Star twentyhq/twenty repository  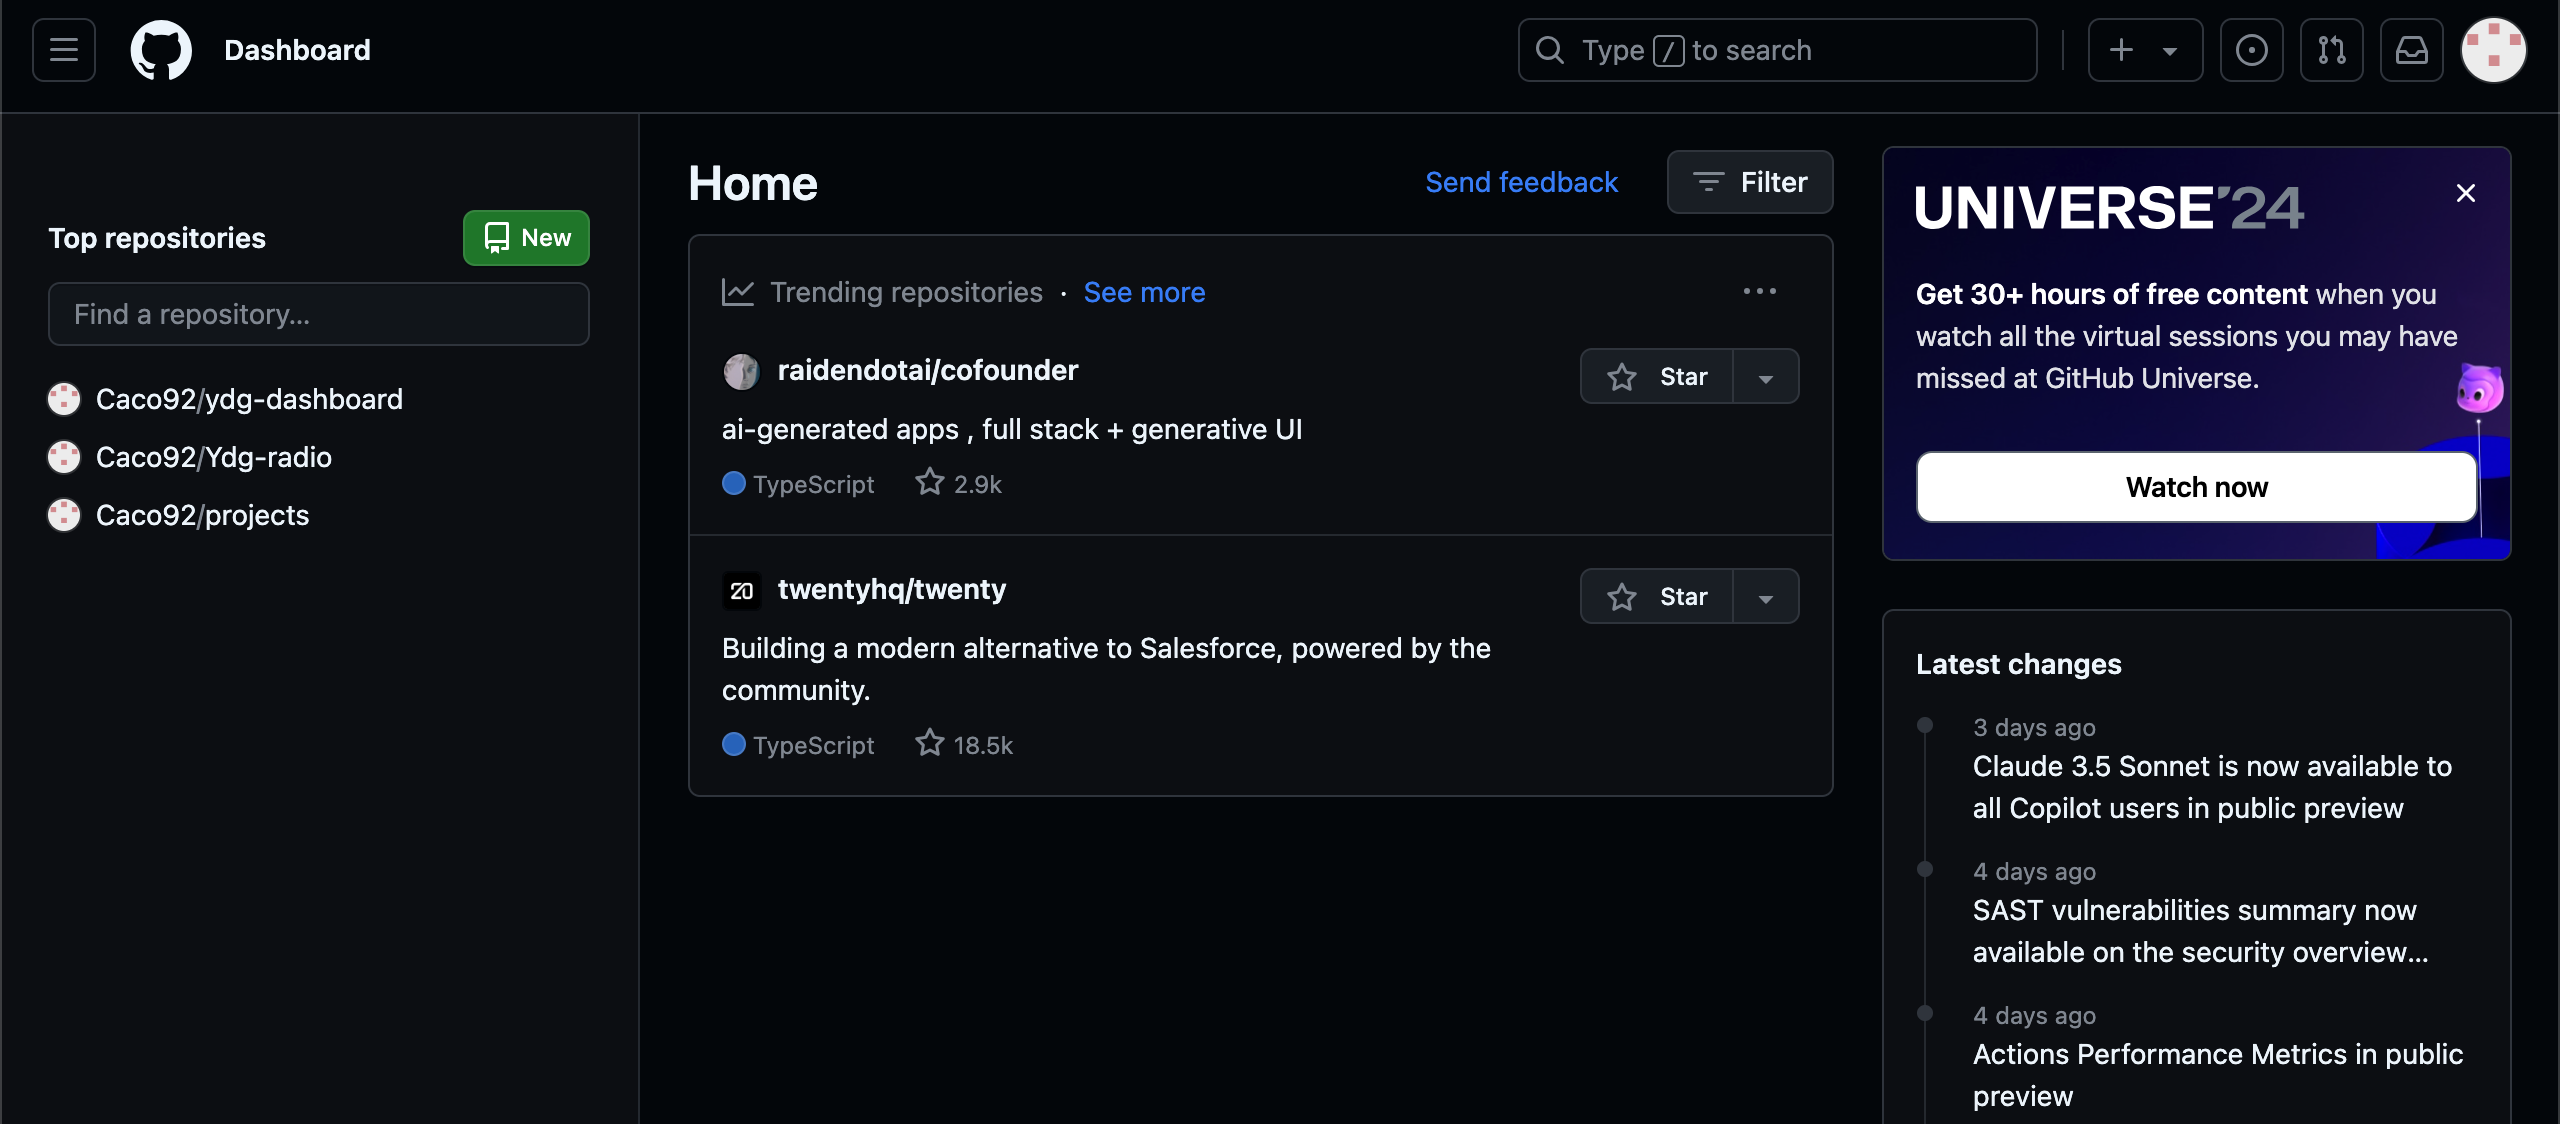[x=1657, y=596]
